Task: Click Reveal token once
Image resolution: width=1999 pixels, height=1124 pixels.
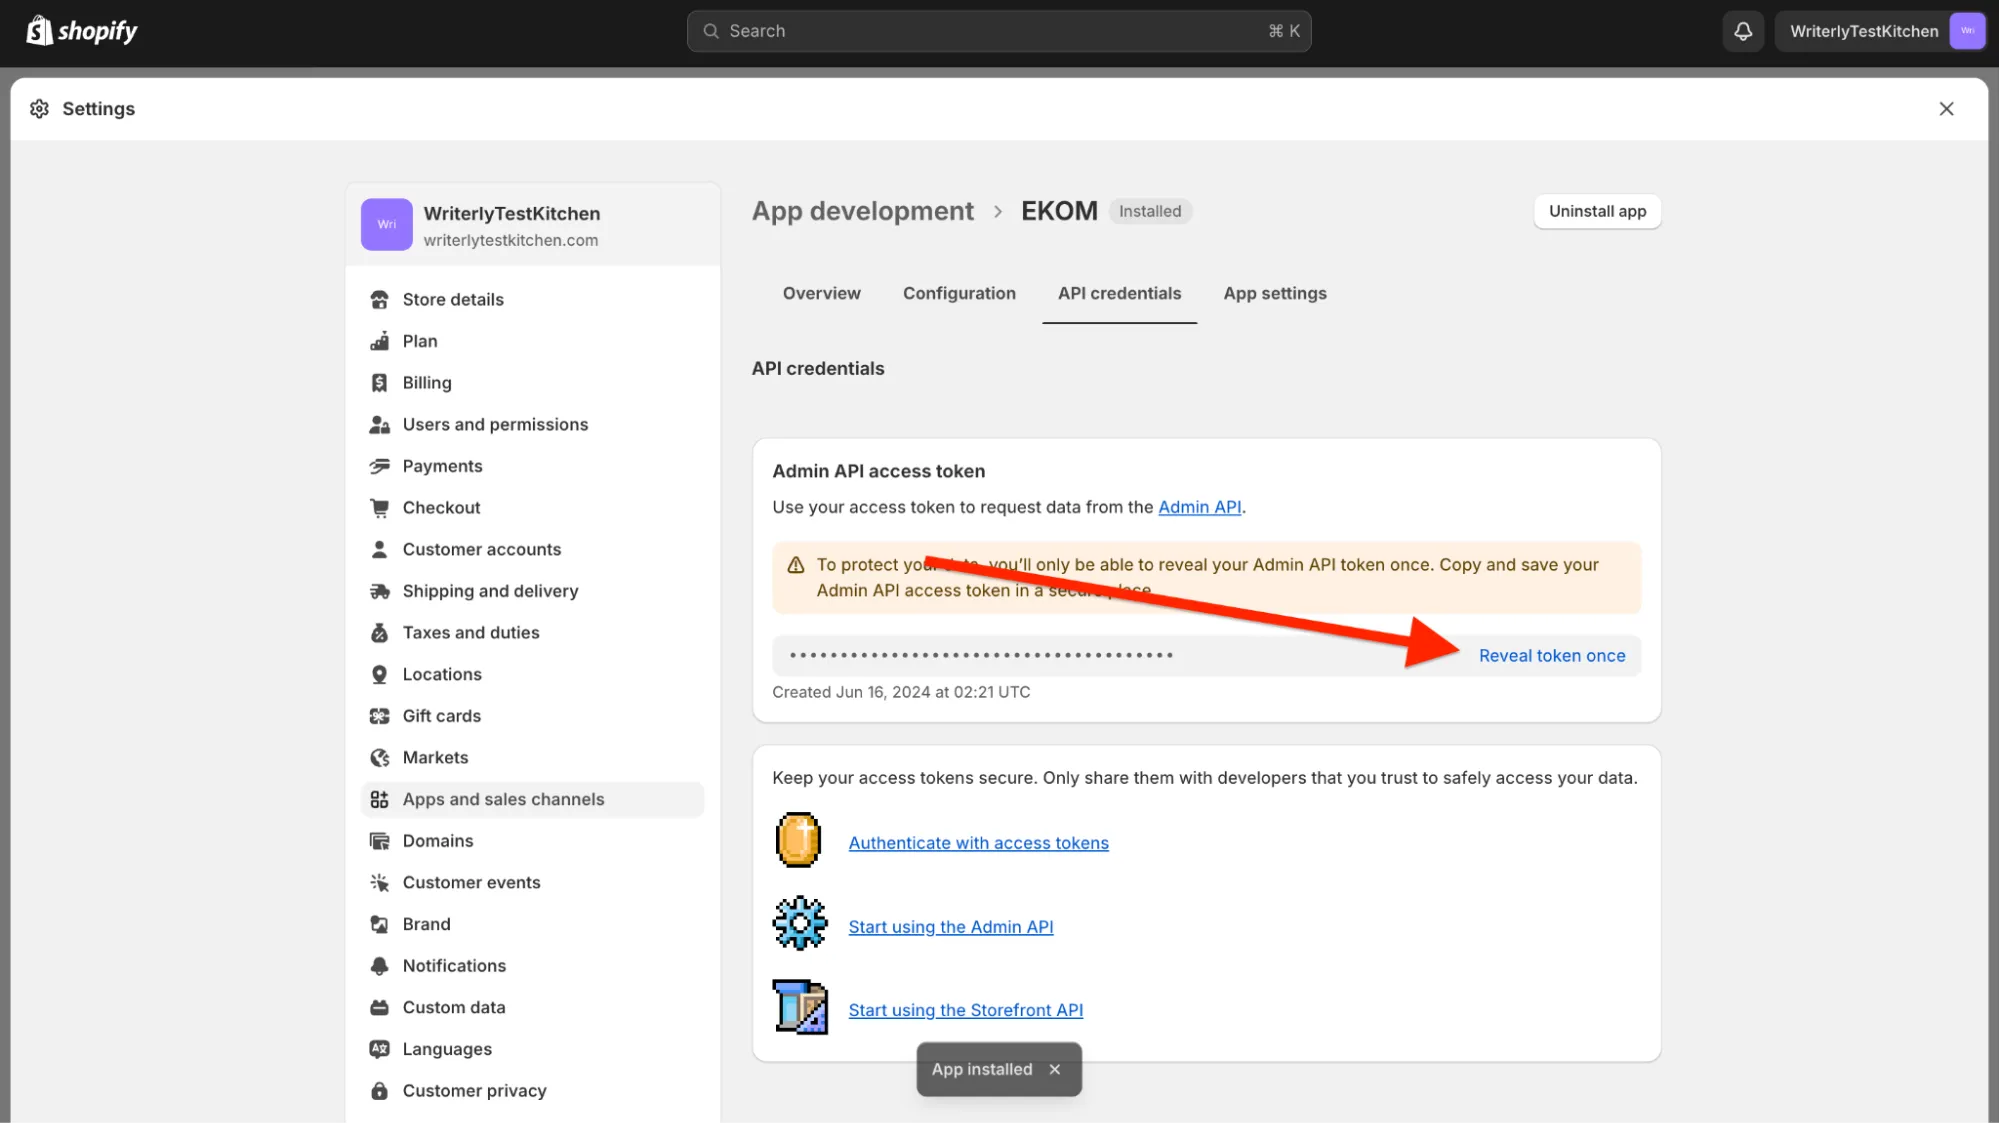Action: pos(1552,656)
